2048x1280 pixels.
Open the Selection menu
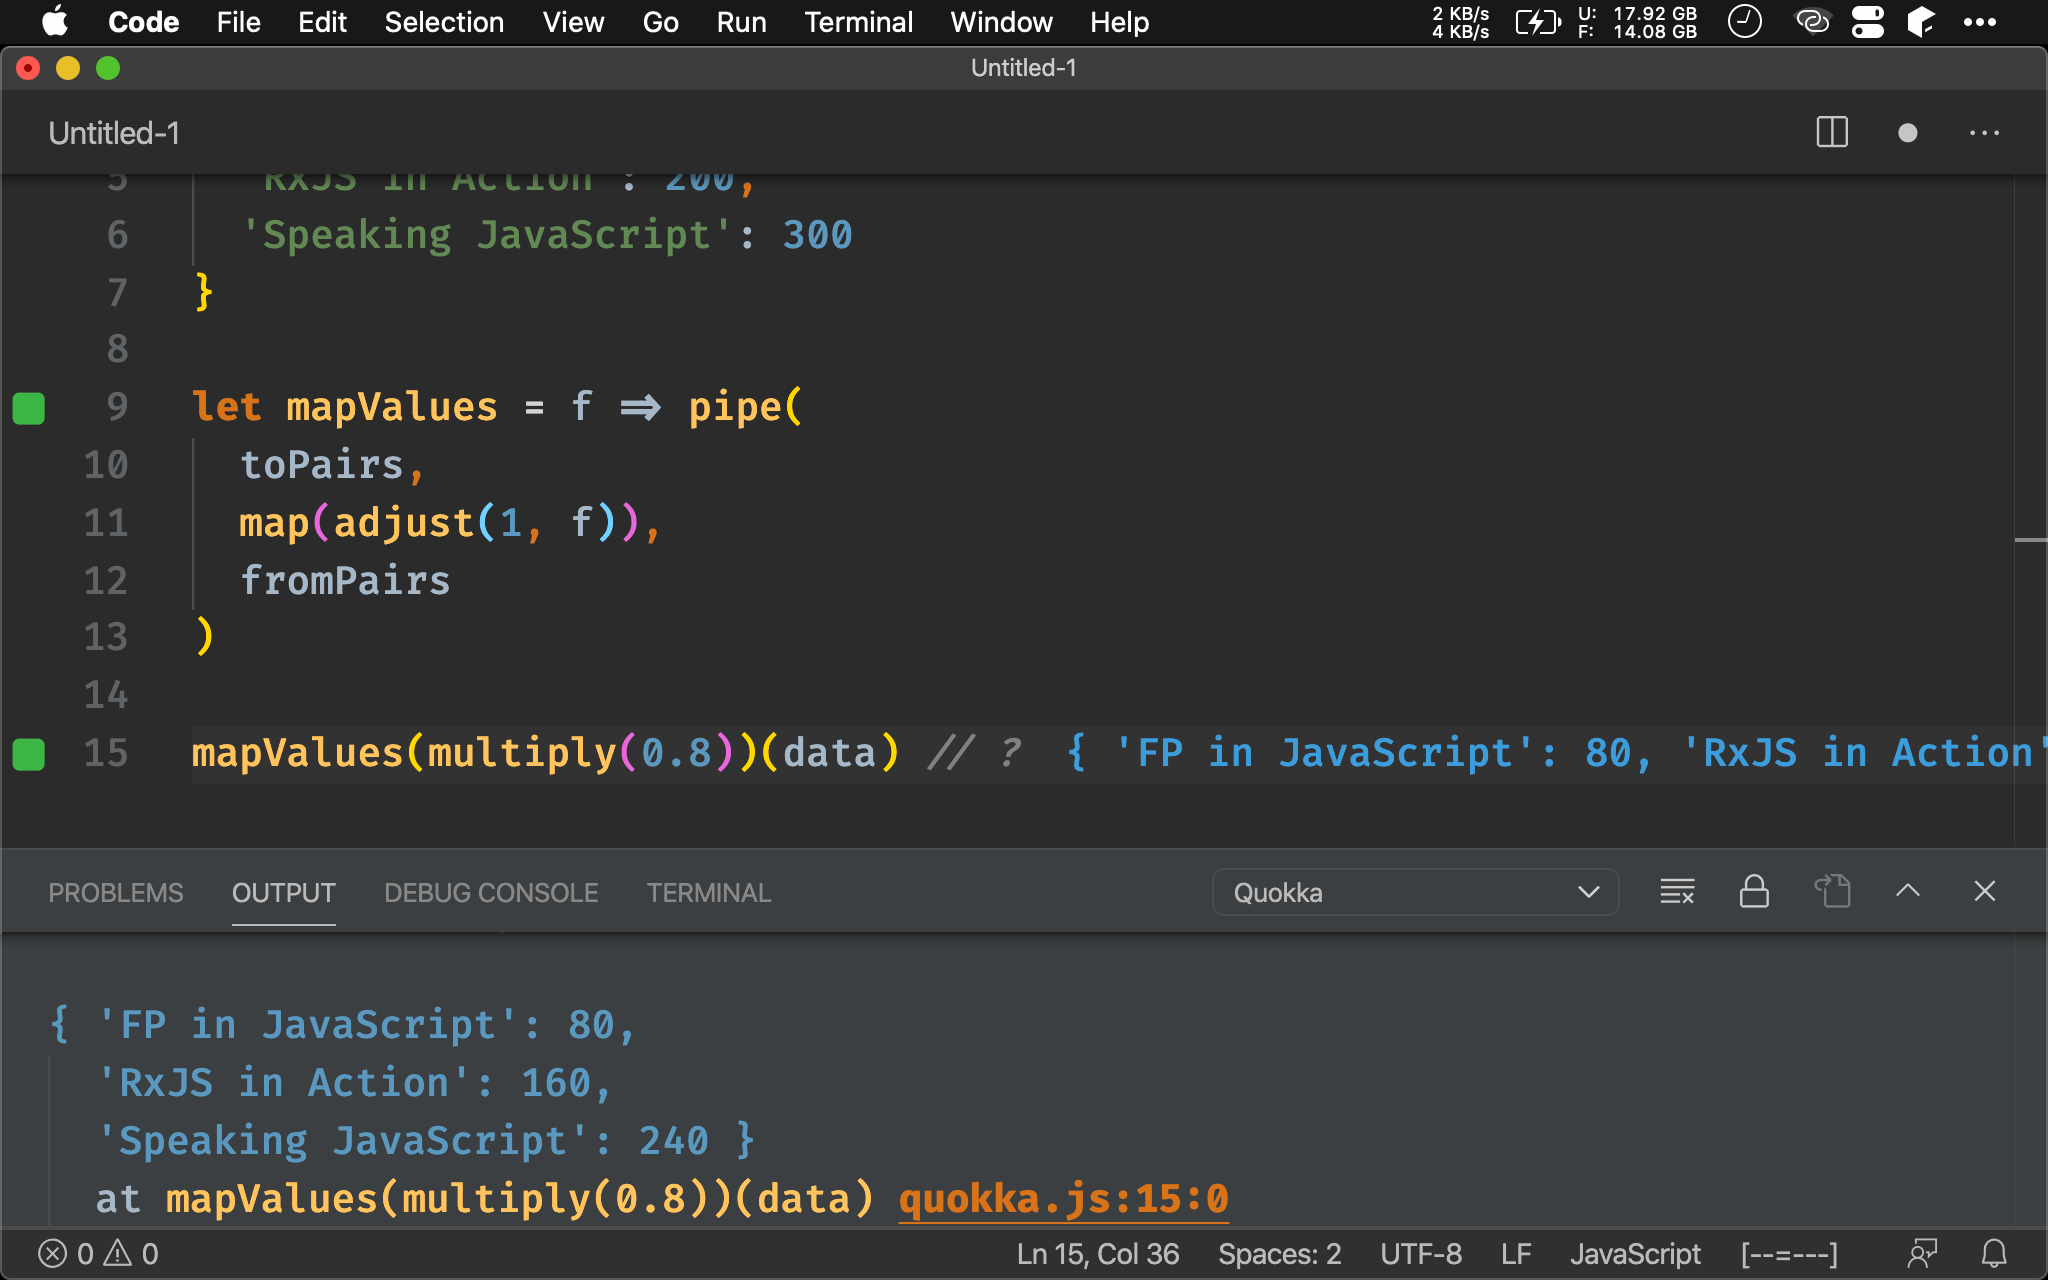coord(444,22)
